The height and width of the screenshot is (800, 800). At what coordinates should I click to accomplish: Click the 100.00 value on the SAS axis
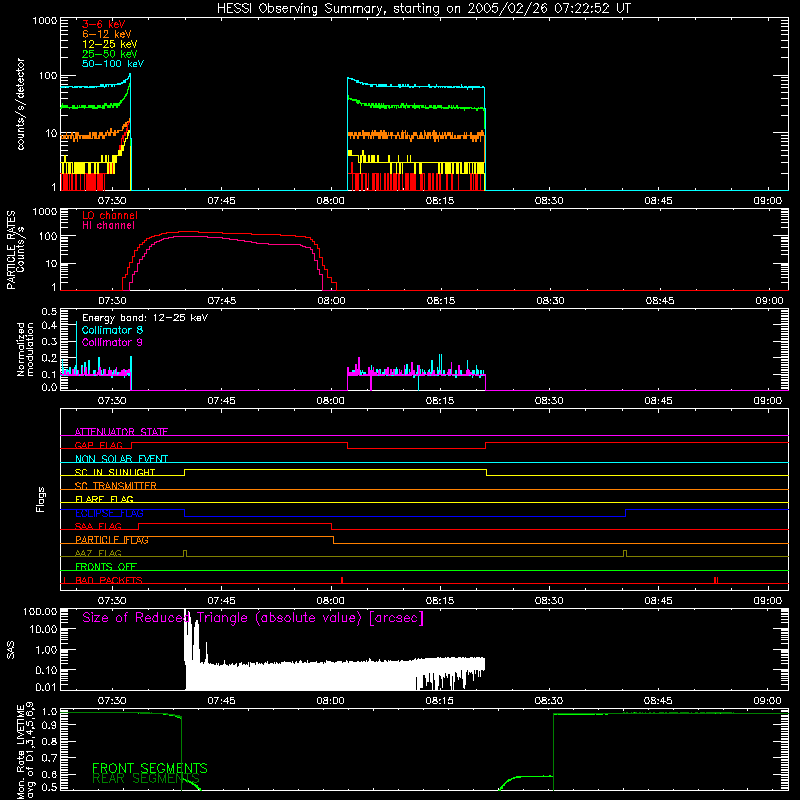point(40,612)
